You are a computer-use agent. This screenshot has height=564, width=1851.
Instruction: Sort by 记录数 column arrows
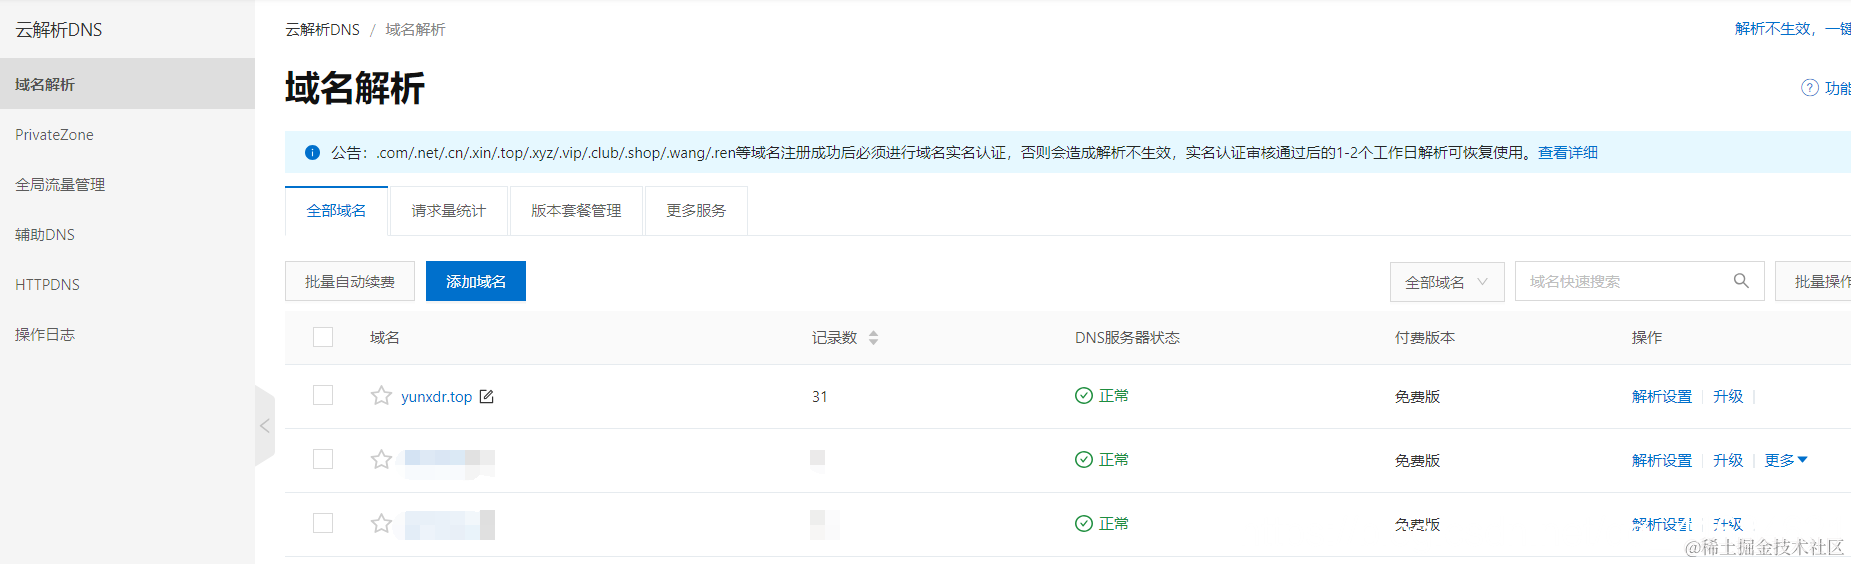(x=873, y=338)
